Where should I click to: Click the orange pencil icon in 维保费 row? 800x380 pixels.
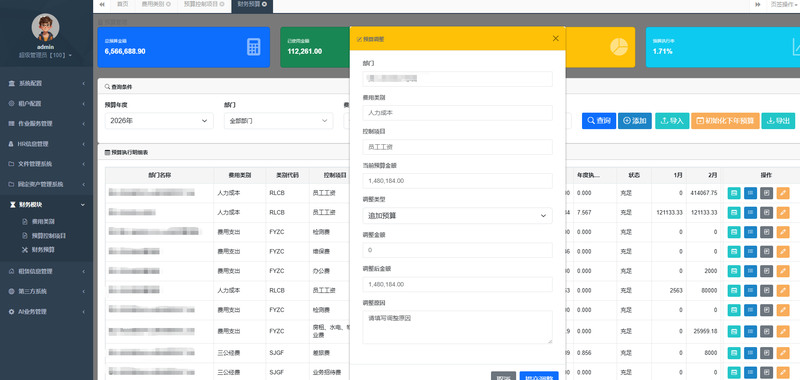783,251
